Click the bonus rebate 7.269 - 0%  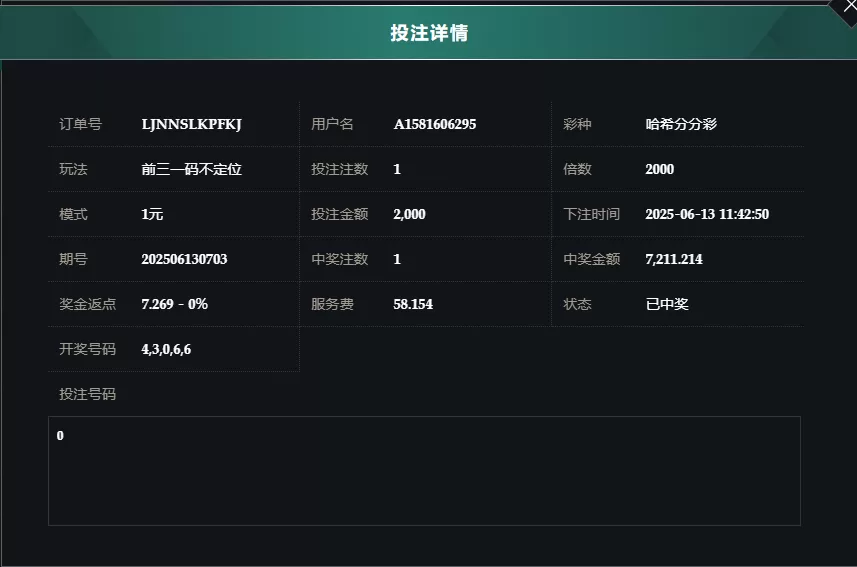pyautogui.click(x=174, y=304)
